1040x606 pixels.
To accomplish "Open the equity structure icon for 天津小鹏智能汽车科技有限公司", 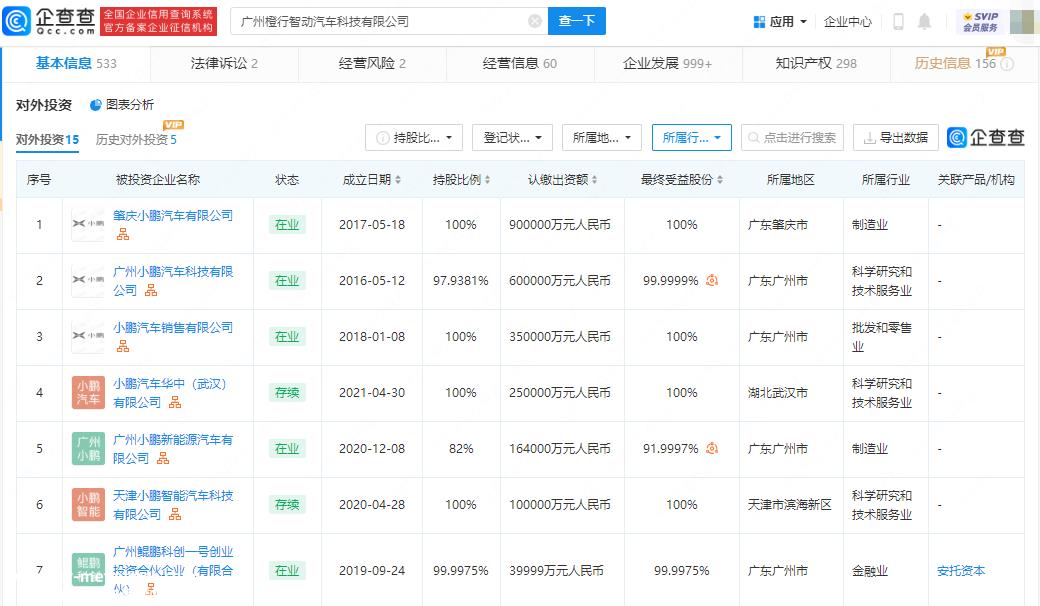I will pyautogui.click(x=175, y=515).
